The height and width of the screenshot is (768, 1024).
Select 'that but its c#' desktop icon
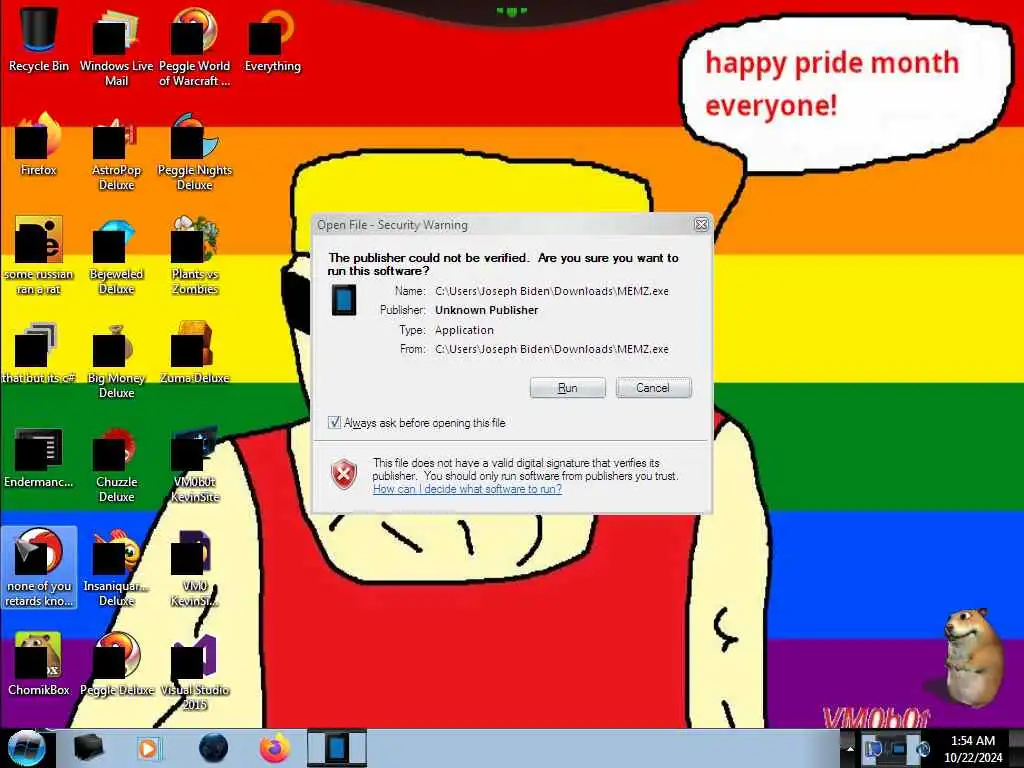tap(39, 353)
